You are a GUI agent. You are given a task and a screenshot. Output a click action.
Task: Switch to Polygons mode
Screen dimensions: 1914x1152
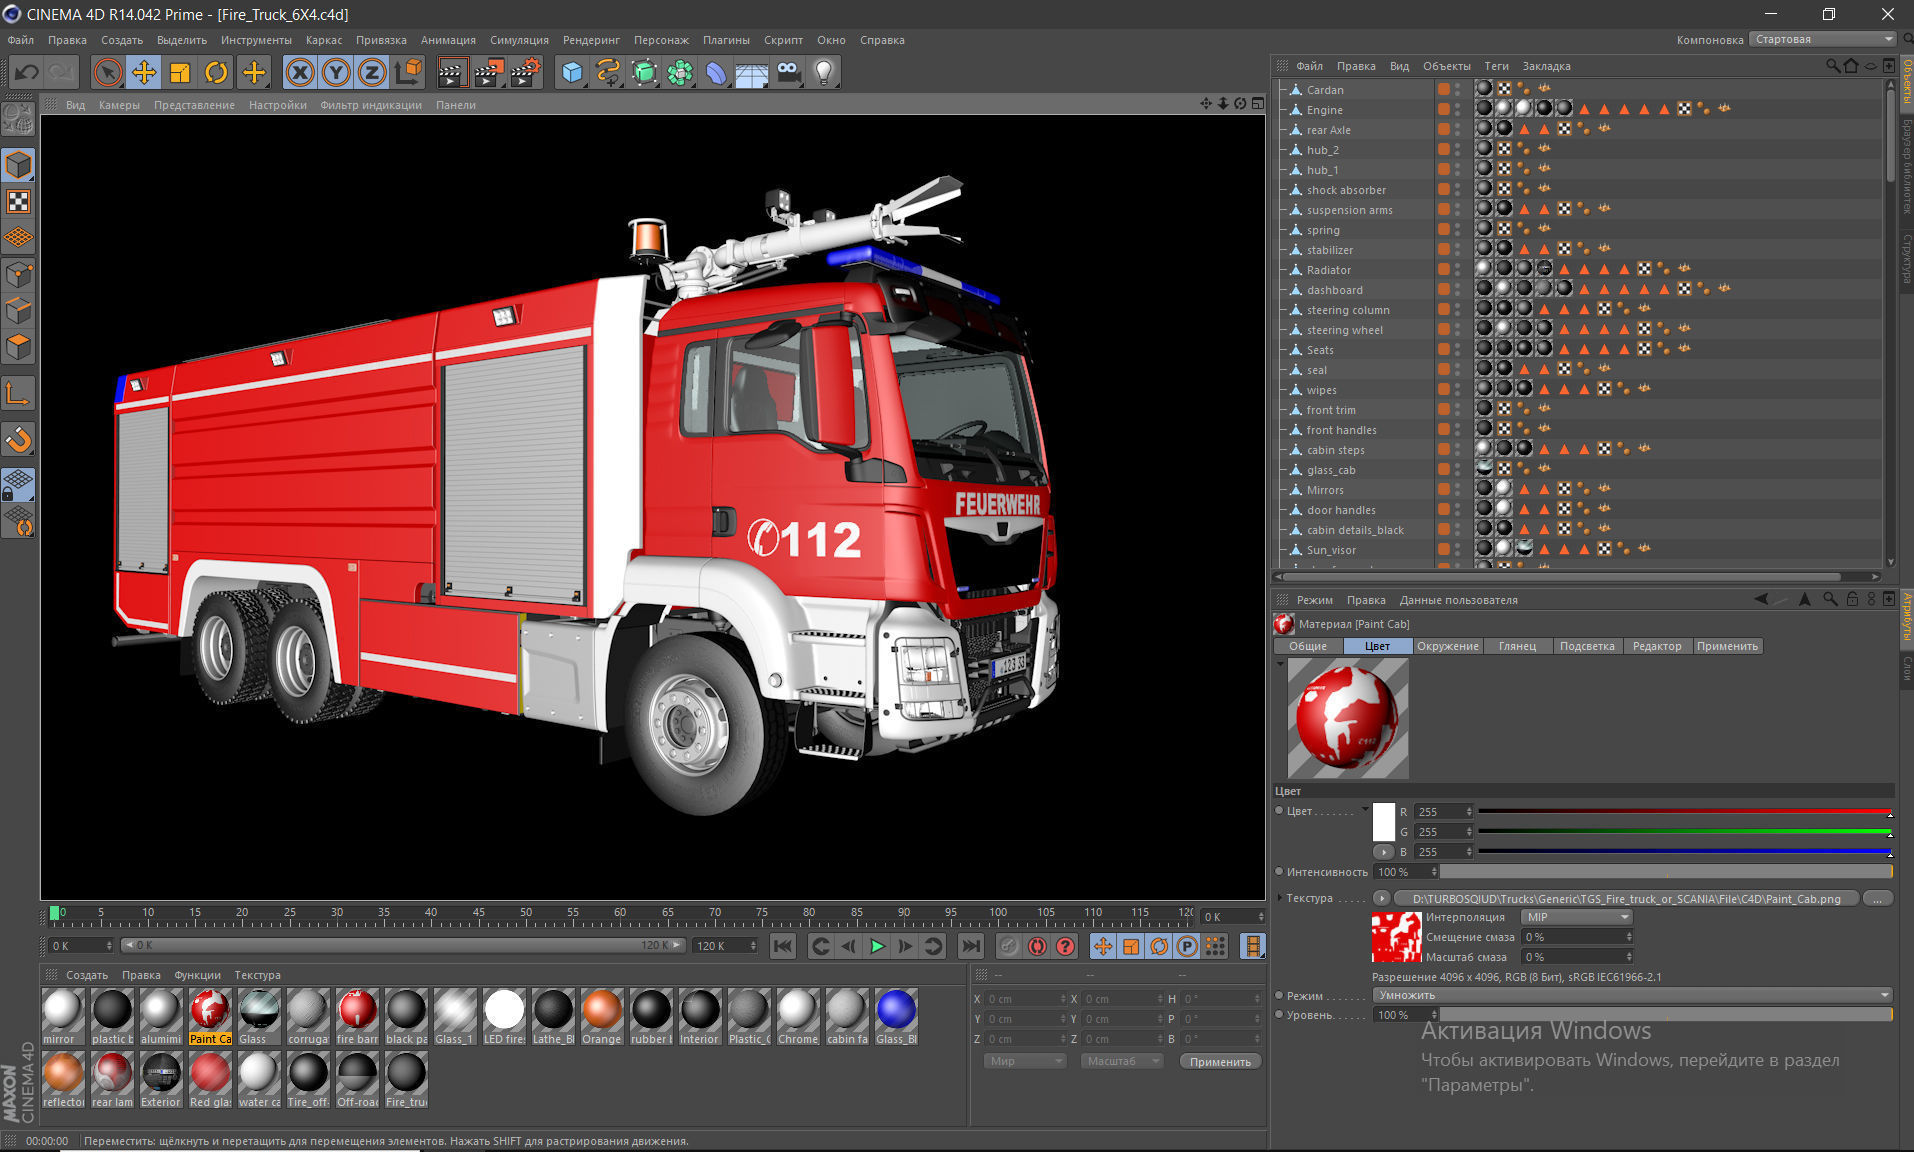pos(18,347)
